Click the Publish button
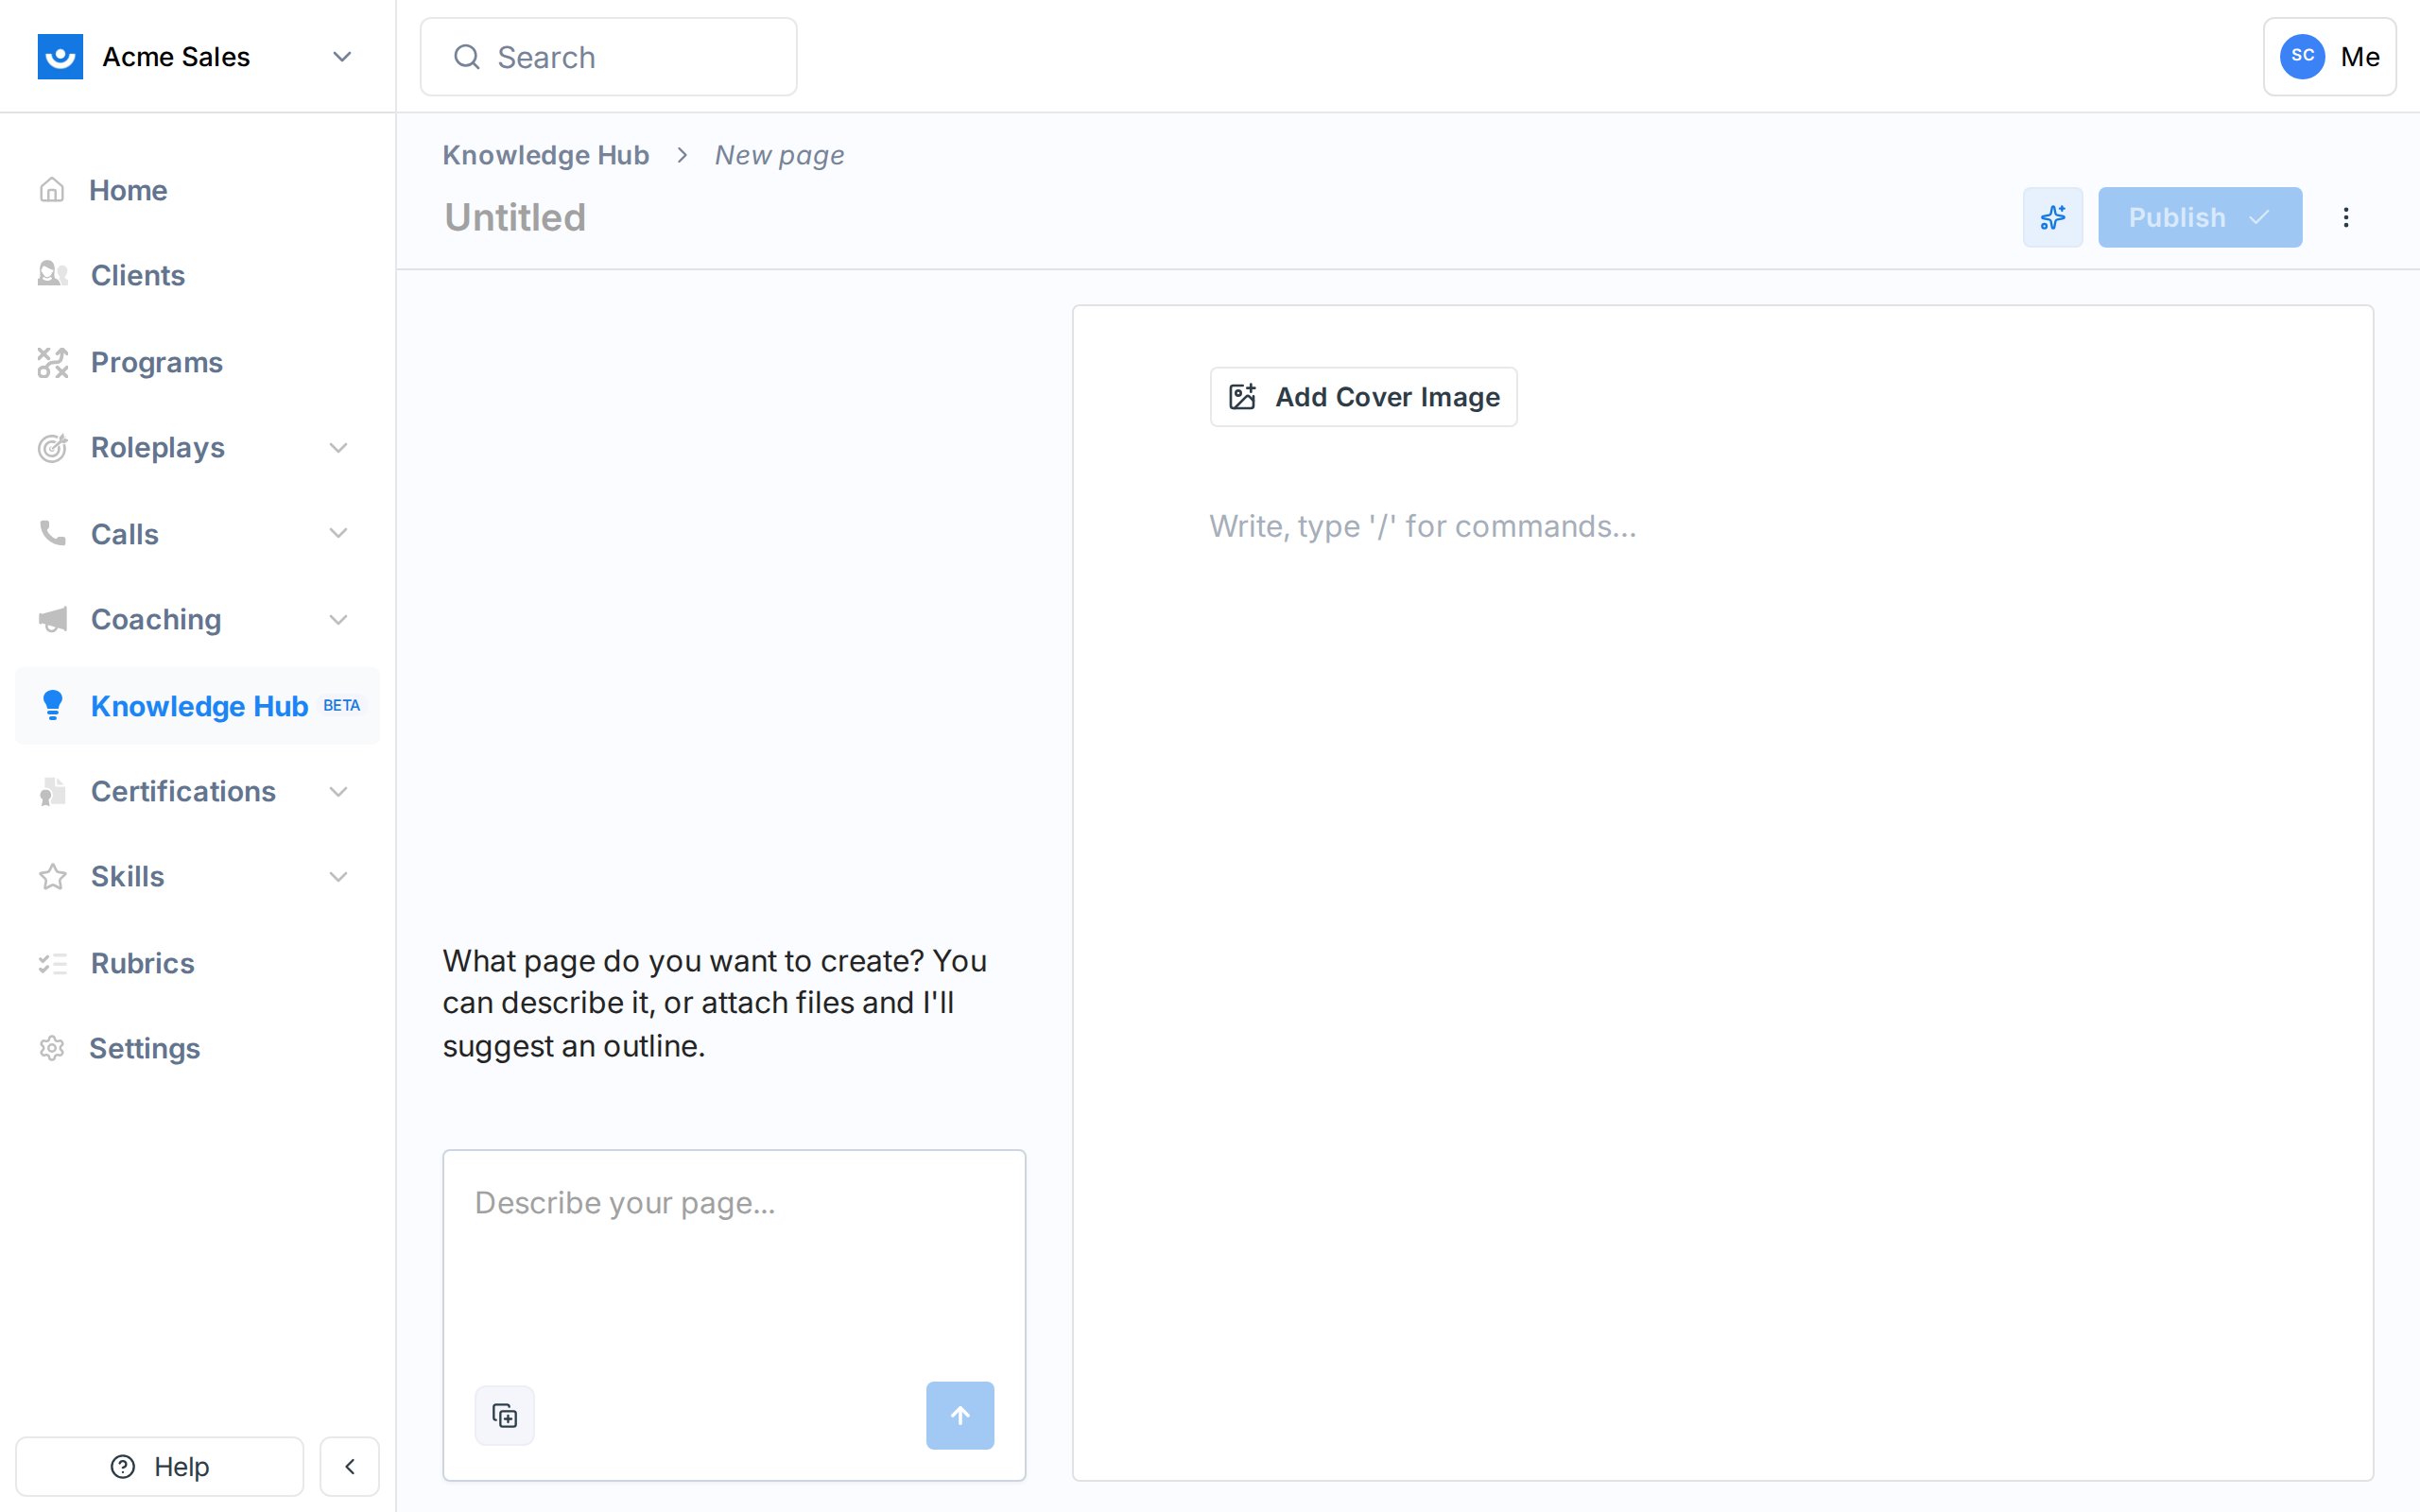 [2200, 217]
